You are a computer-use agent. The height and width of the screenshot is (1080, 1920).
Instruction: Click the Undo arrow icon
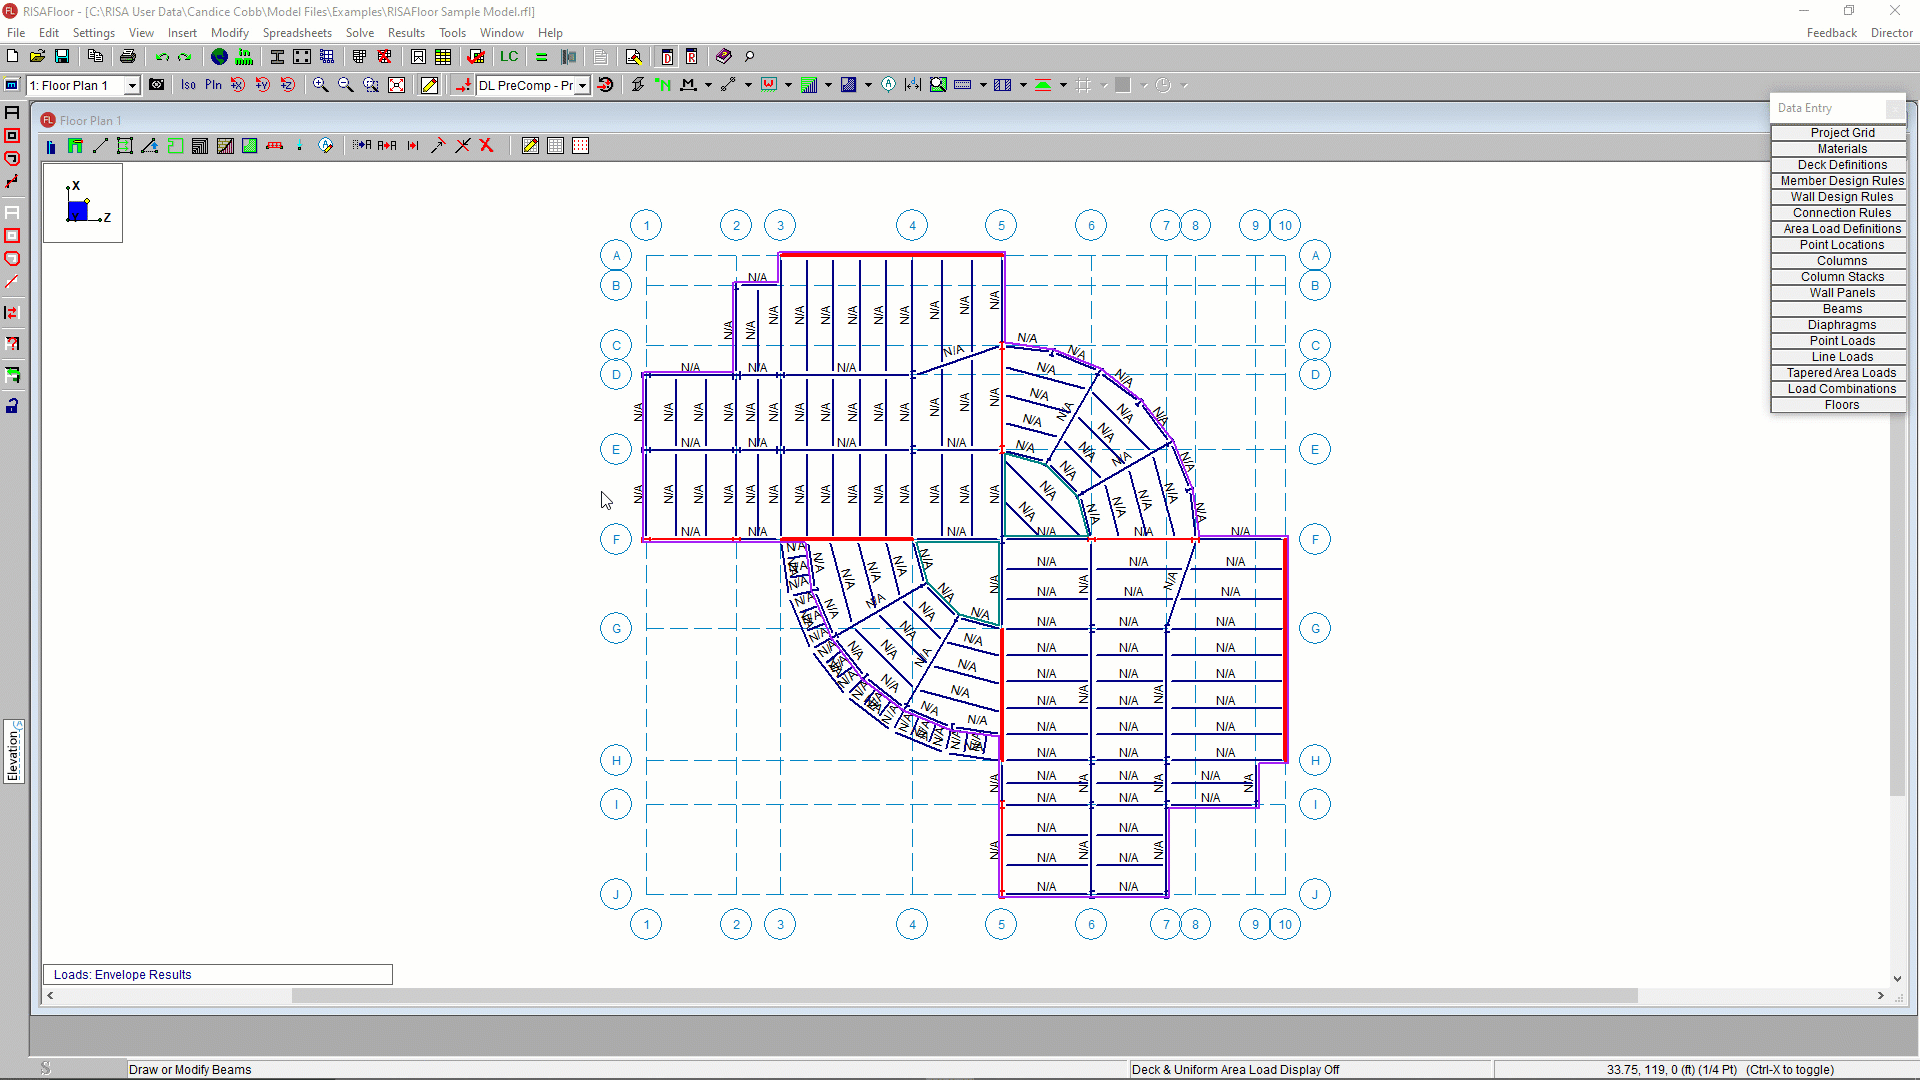[x=161, y=57]
